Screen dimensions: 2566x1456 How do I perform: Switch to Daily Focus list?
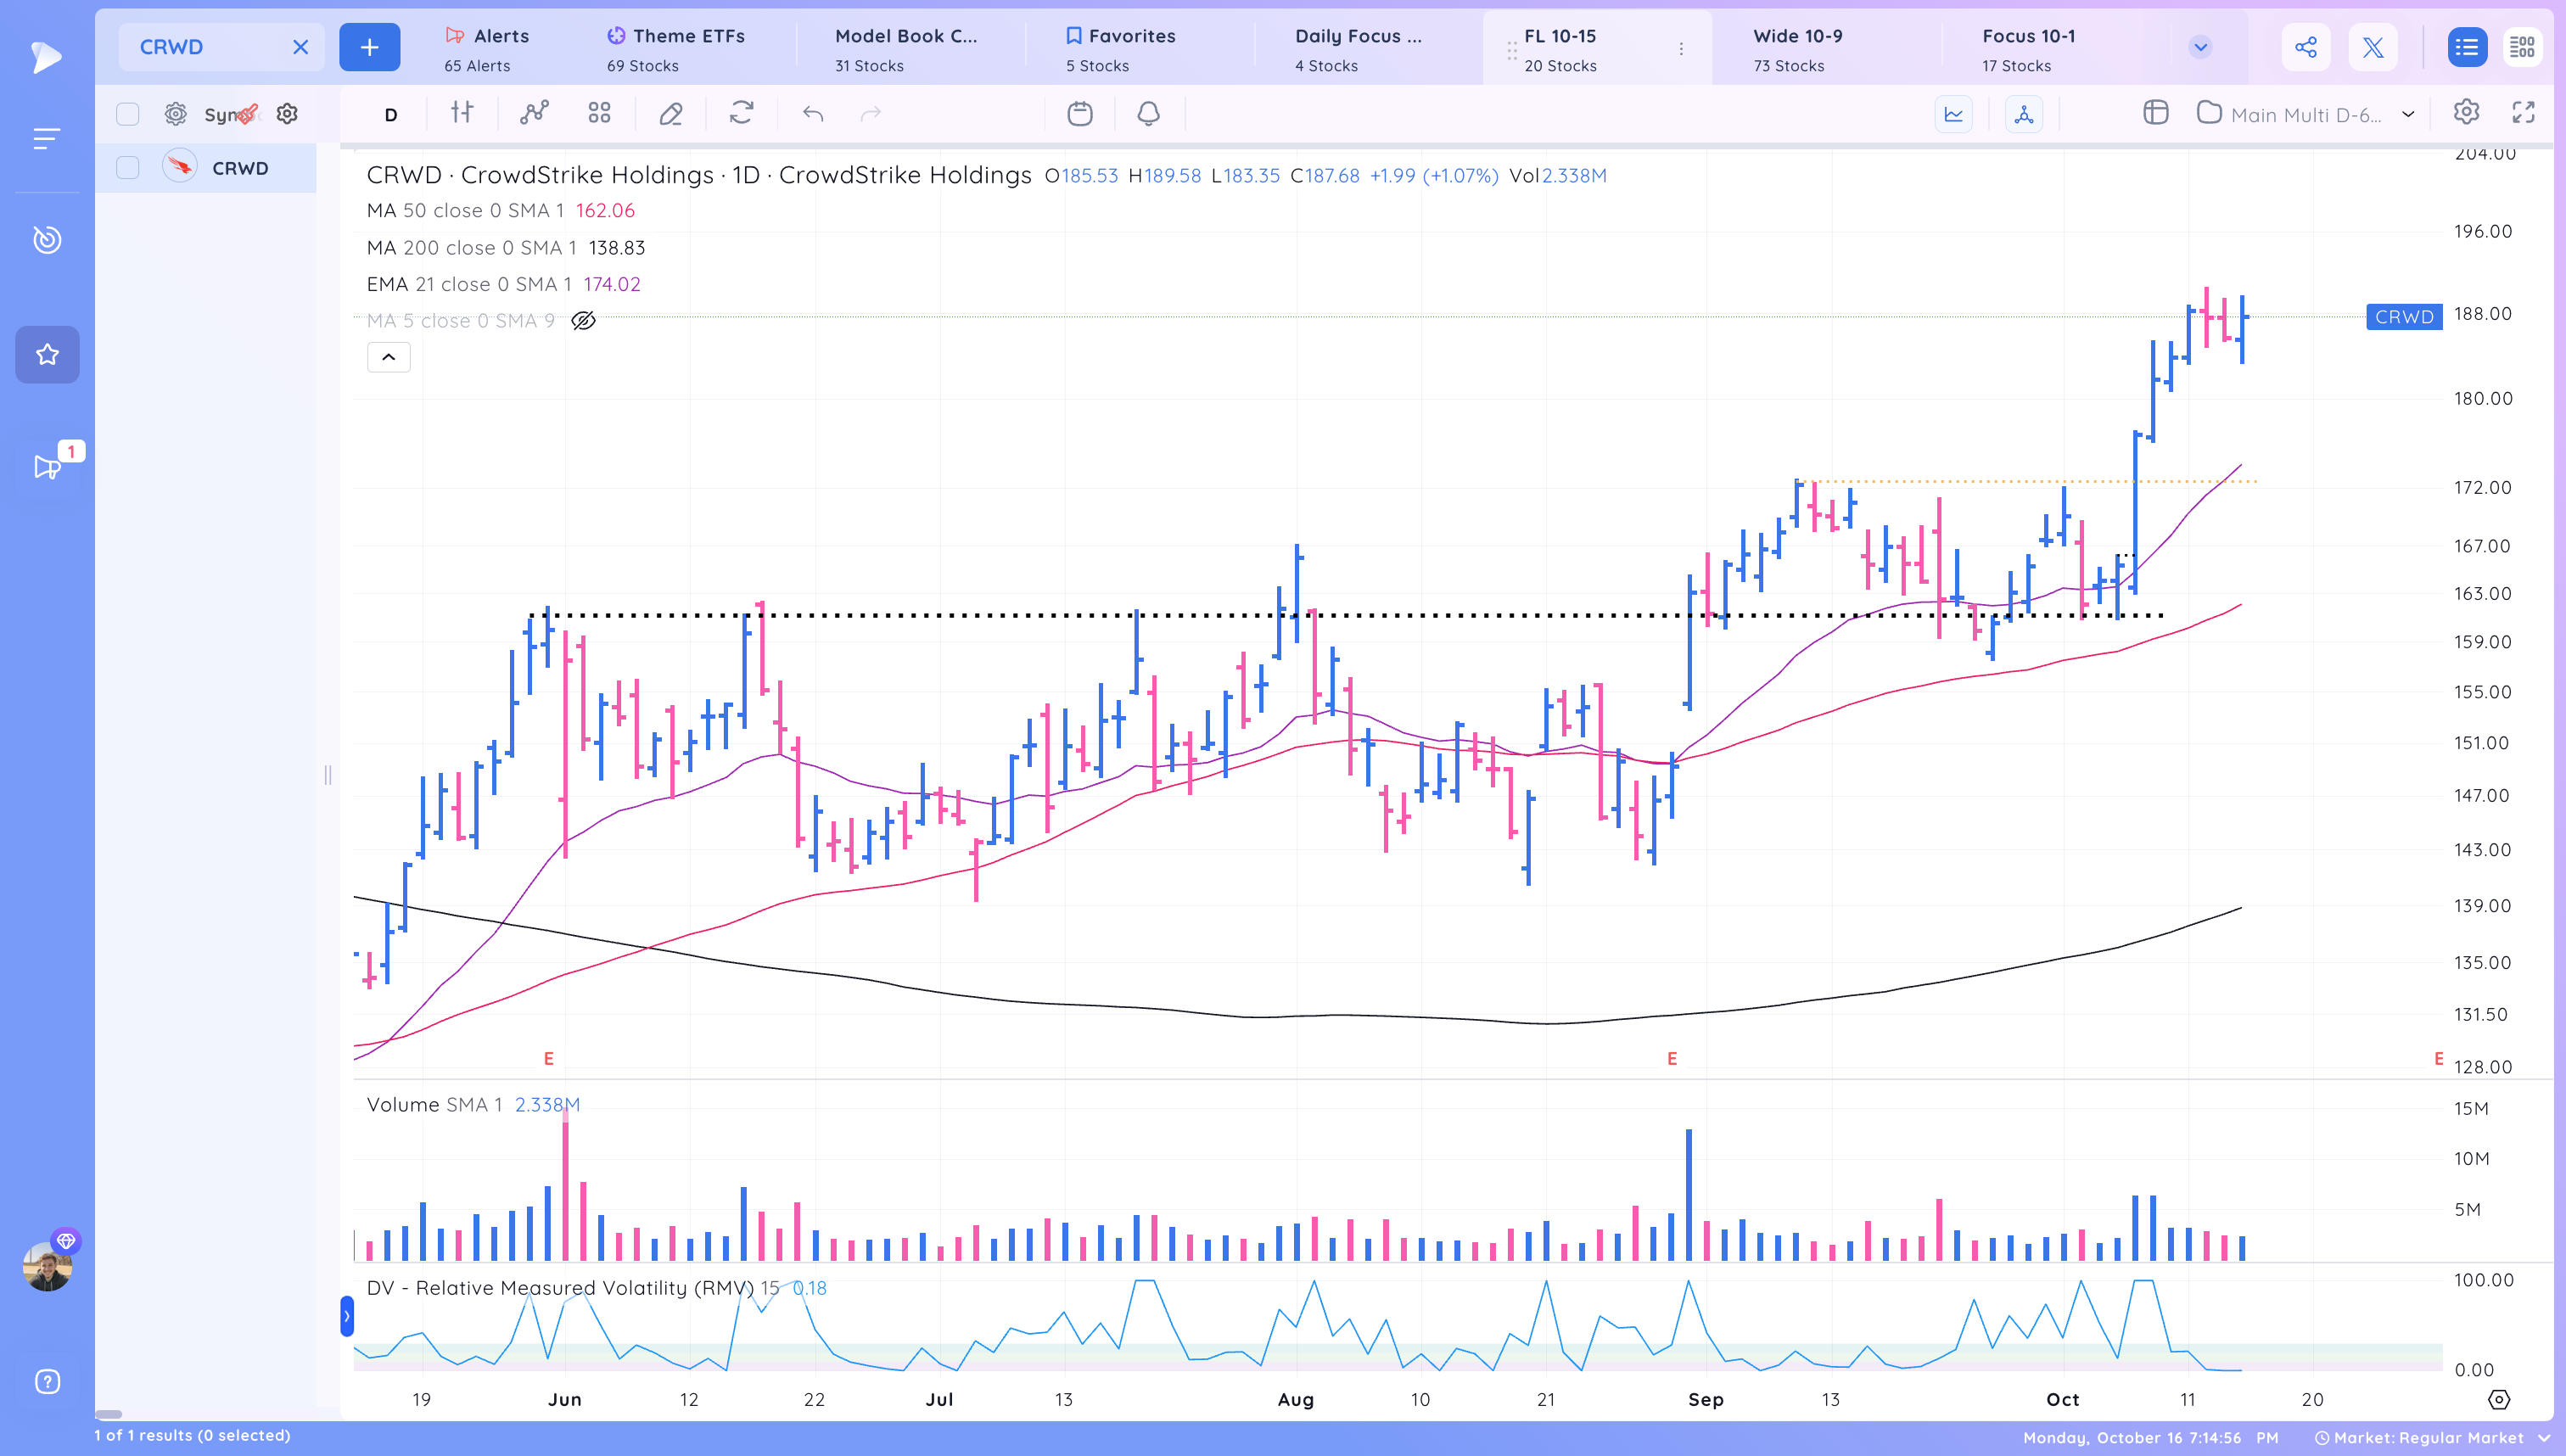point(1358,49)
